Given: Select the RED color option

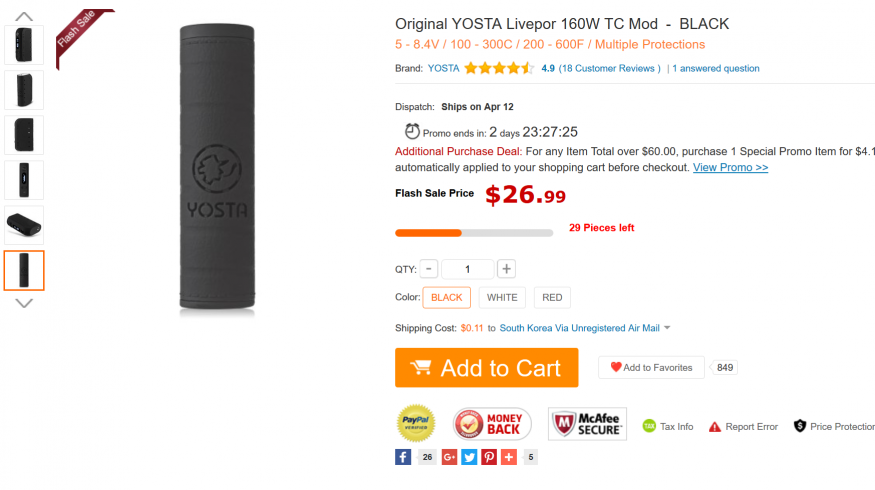Looking at the screenshot, I should (552, 297).
